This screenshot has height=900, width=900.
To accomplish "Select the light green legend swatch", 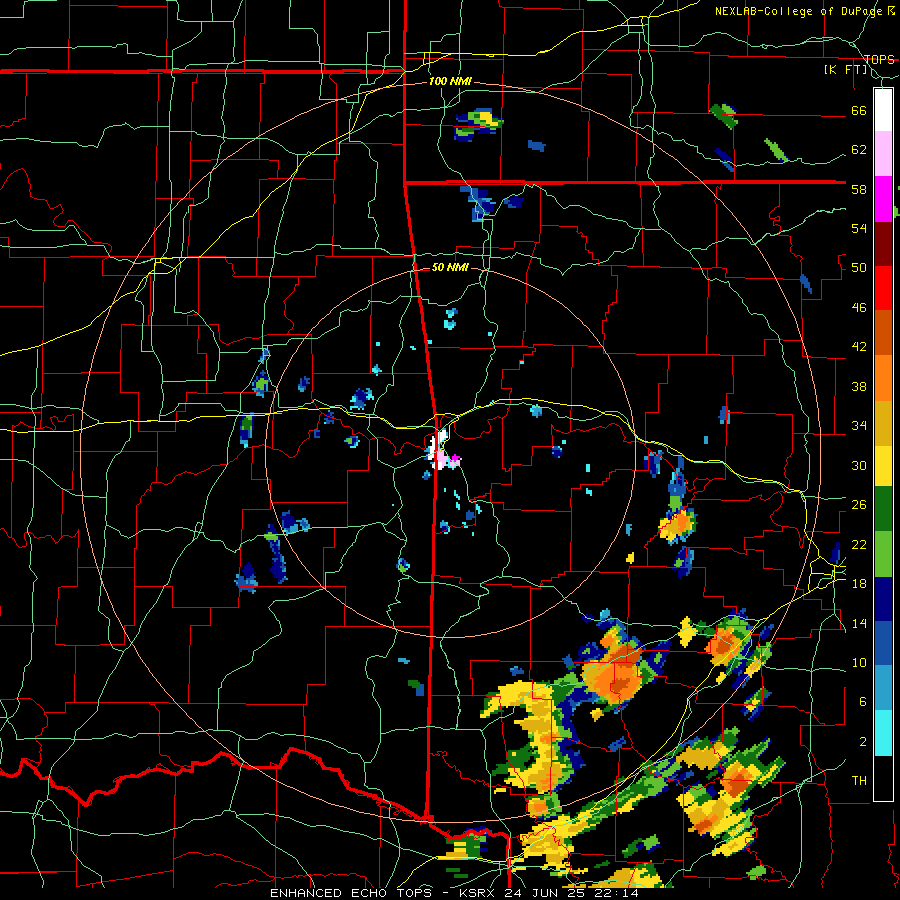I will coord(883,554).
